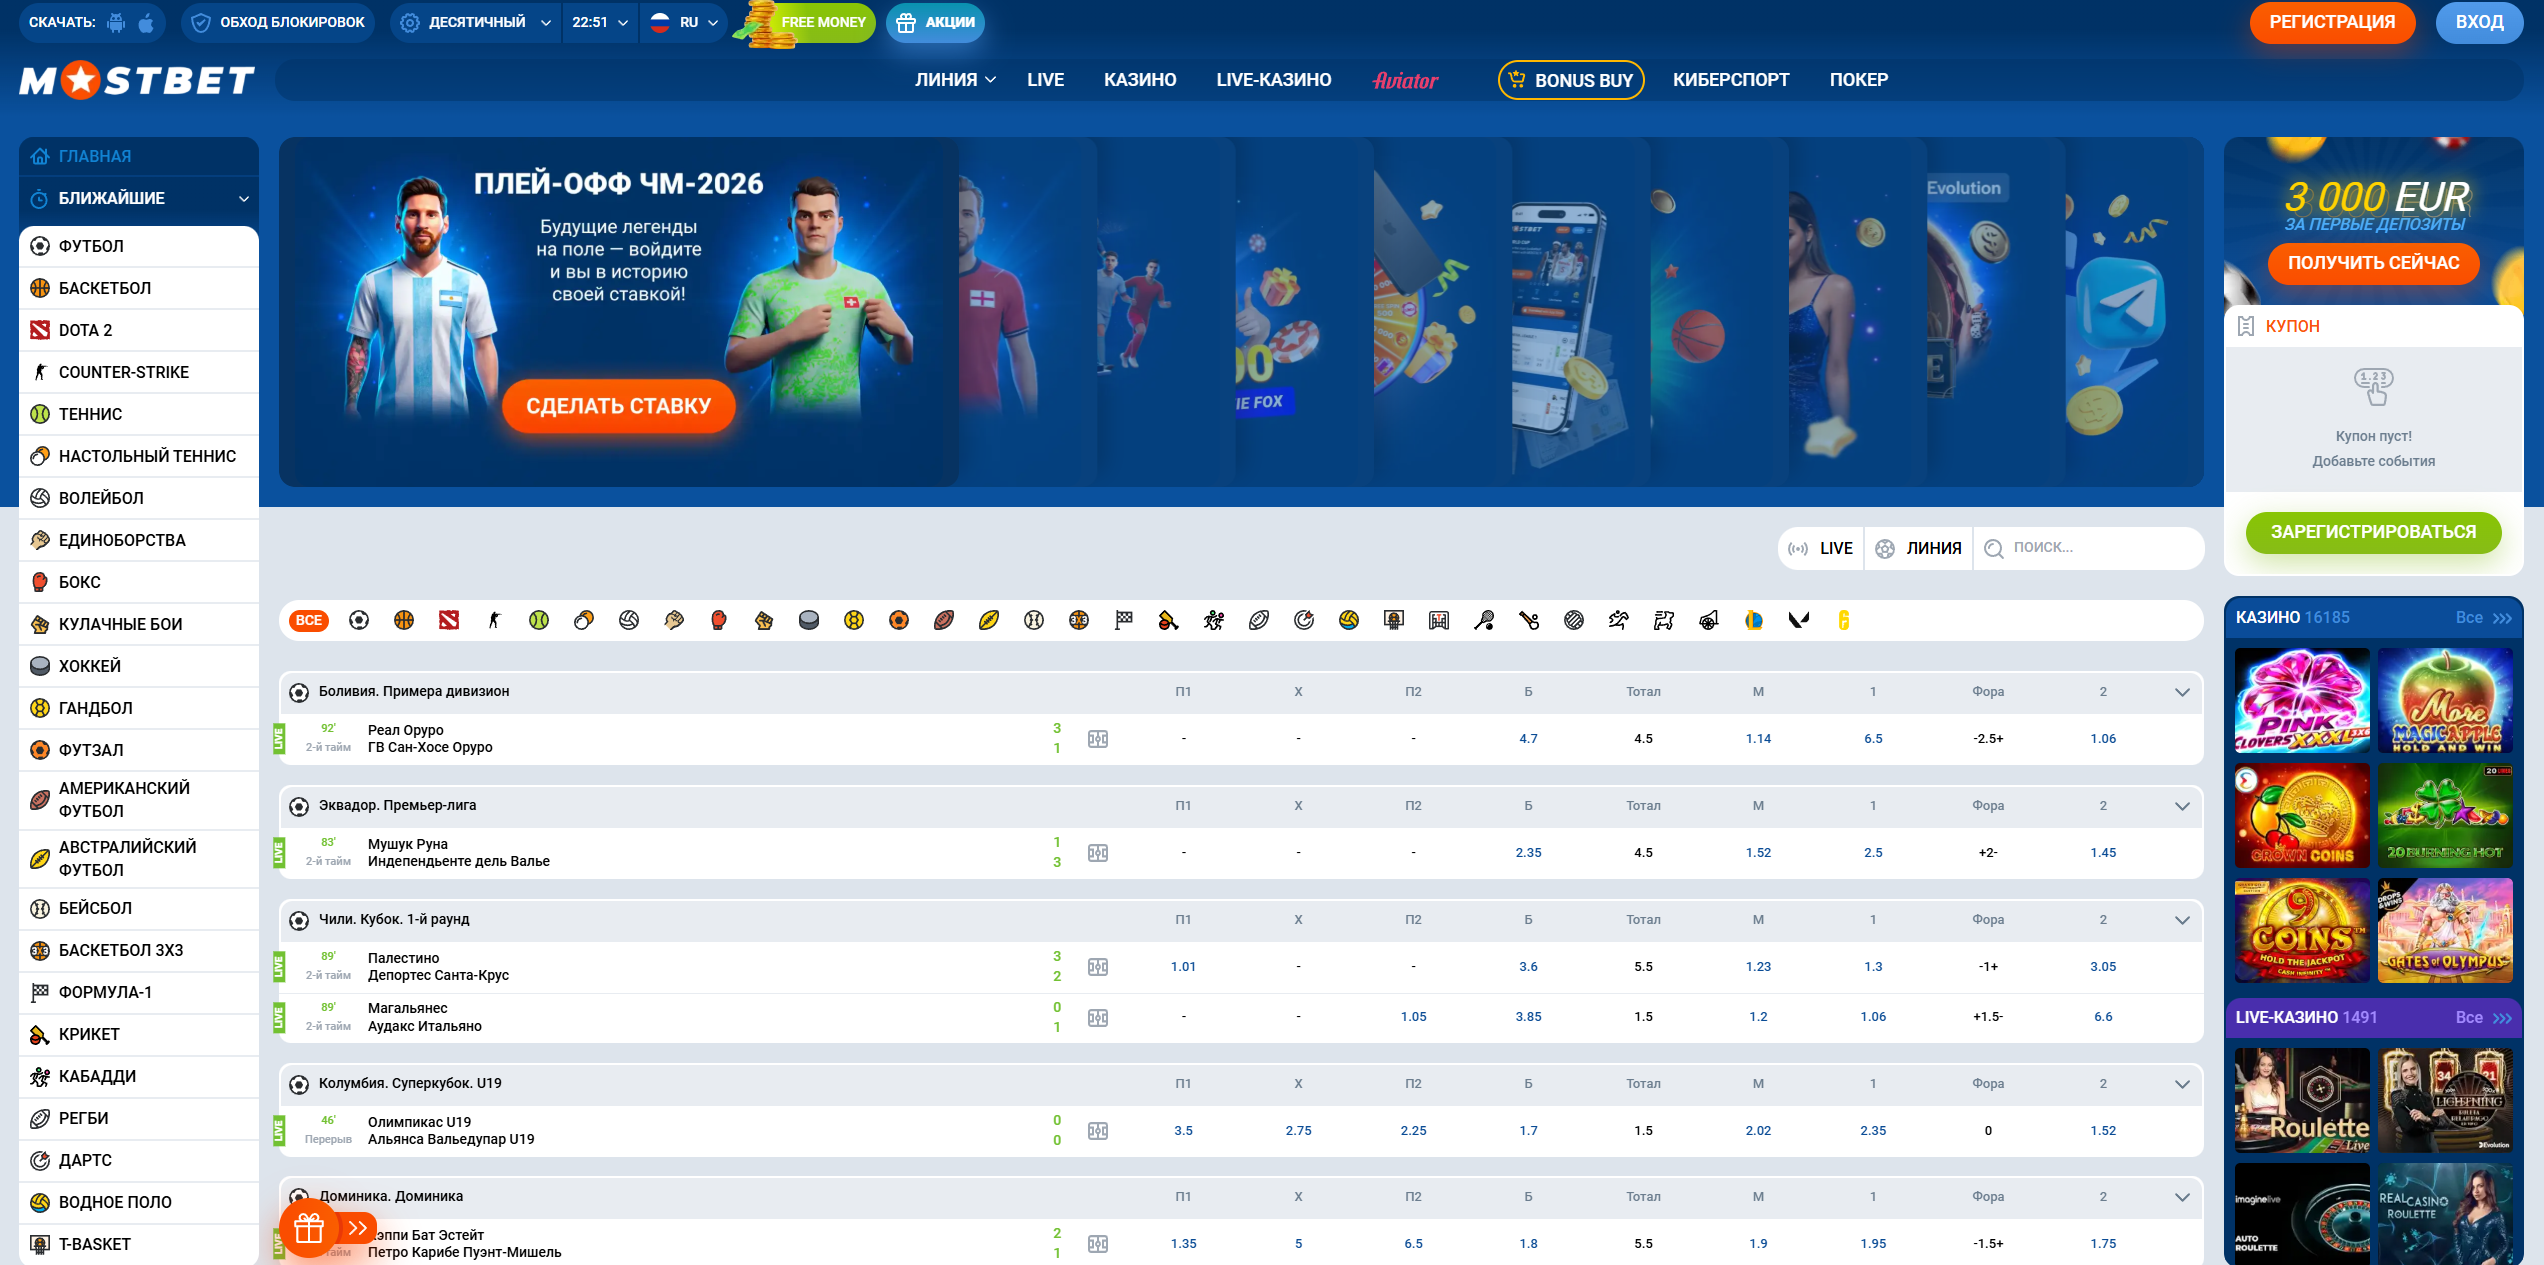Viewport: 2544px width, 1265px height.
Task: Collapse the Эквадор. Премьер-лига league
Action: tap(2182, 806)
